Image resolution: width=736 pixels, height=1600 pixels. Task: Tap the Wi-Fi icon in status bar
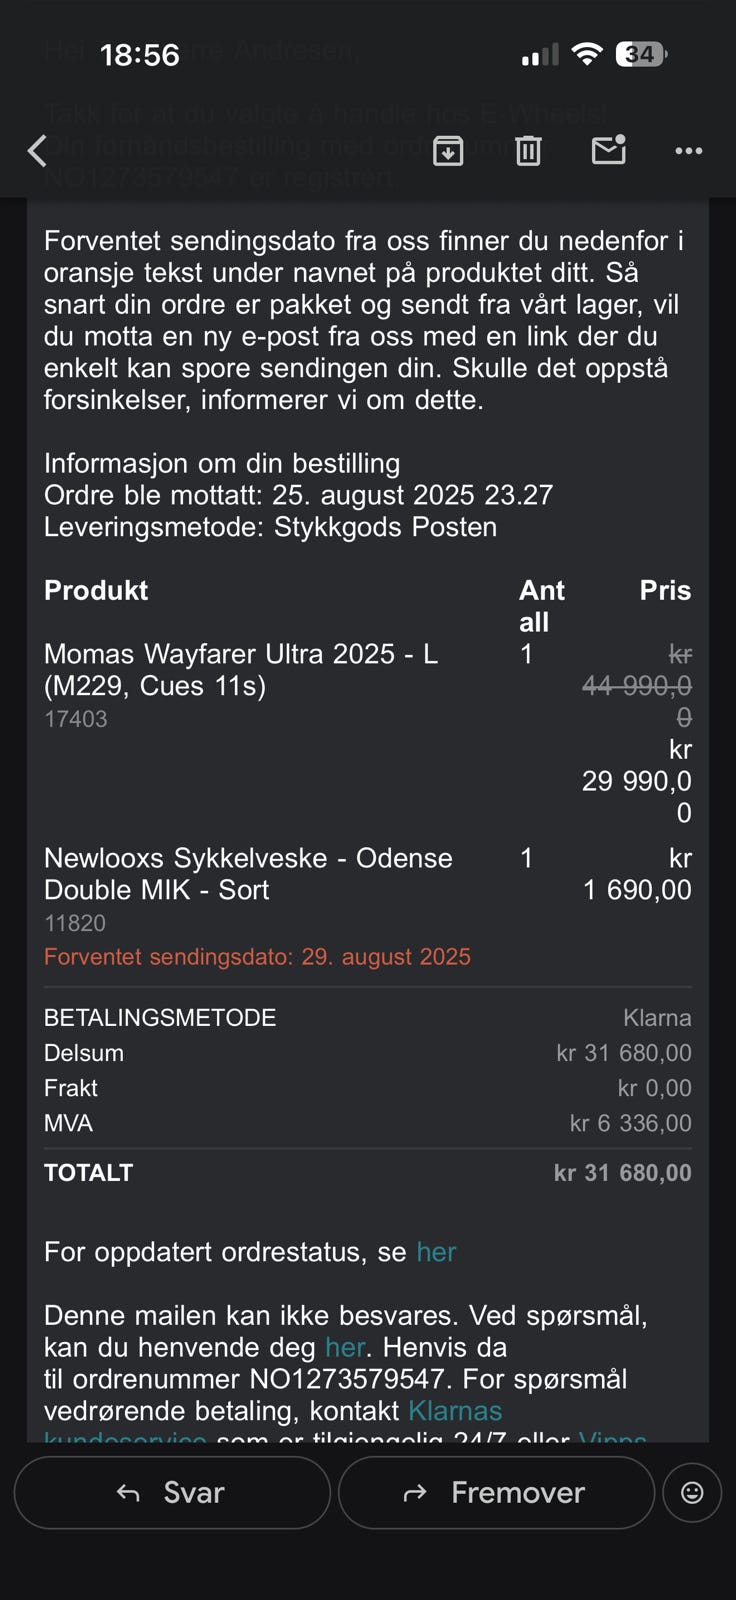(x=587, y=54)
